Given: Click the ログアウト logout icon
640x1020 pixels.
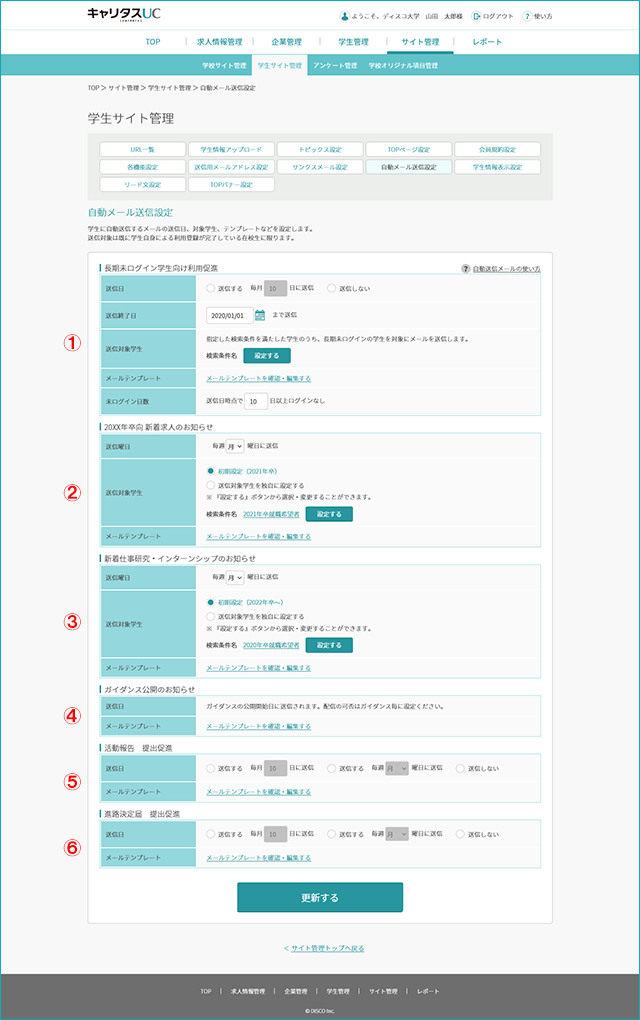Looking at the screenshot, I should [x=476, y=16].
